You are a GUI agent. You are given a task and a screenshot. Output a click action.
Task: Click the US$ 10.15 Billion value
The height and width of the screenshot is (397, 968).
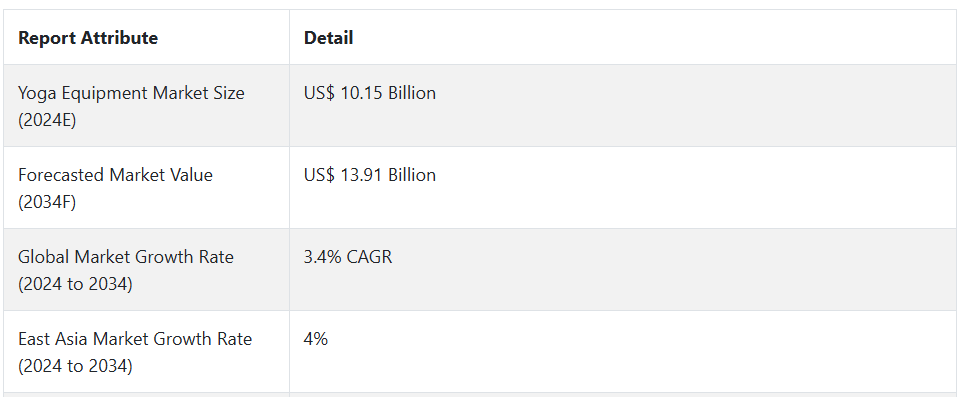point(370,93)
